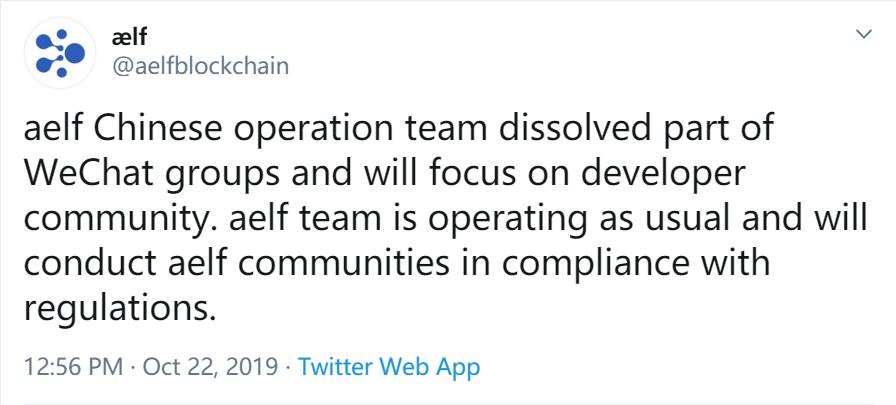Open the ælf display name
The image size is (896, 405).
pyautogui.click(x=129, y=38)
